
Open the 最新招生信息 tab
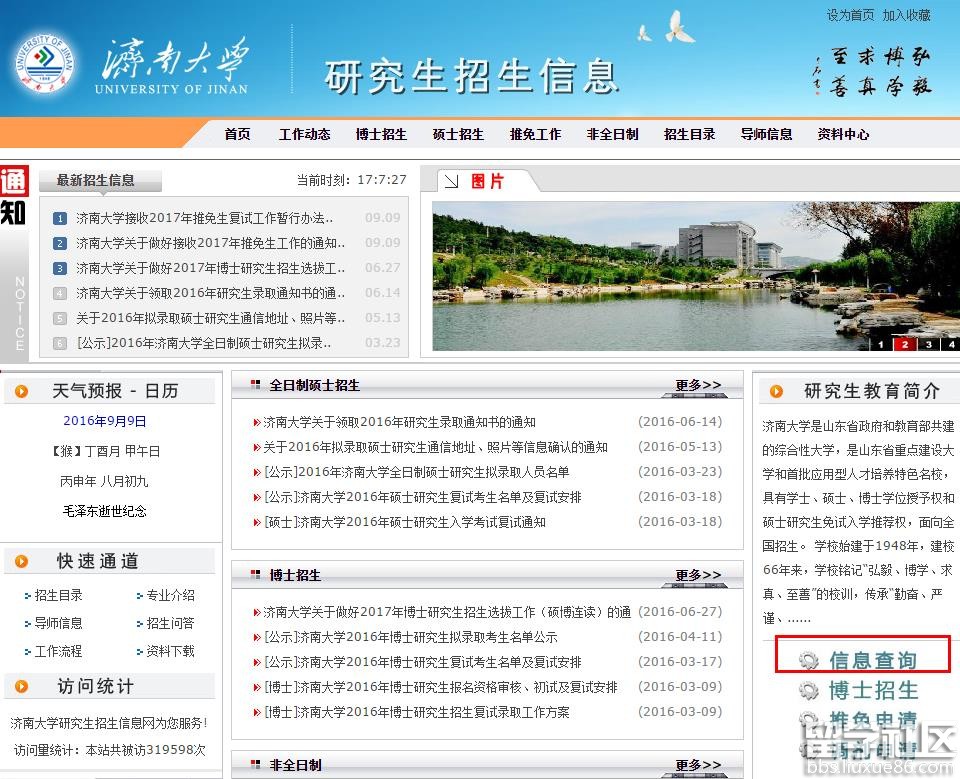[96, 181]
